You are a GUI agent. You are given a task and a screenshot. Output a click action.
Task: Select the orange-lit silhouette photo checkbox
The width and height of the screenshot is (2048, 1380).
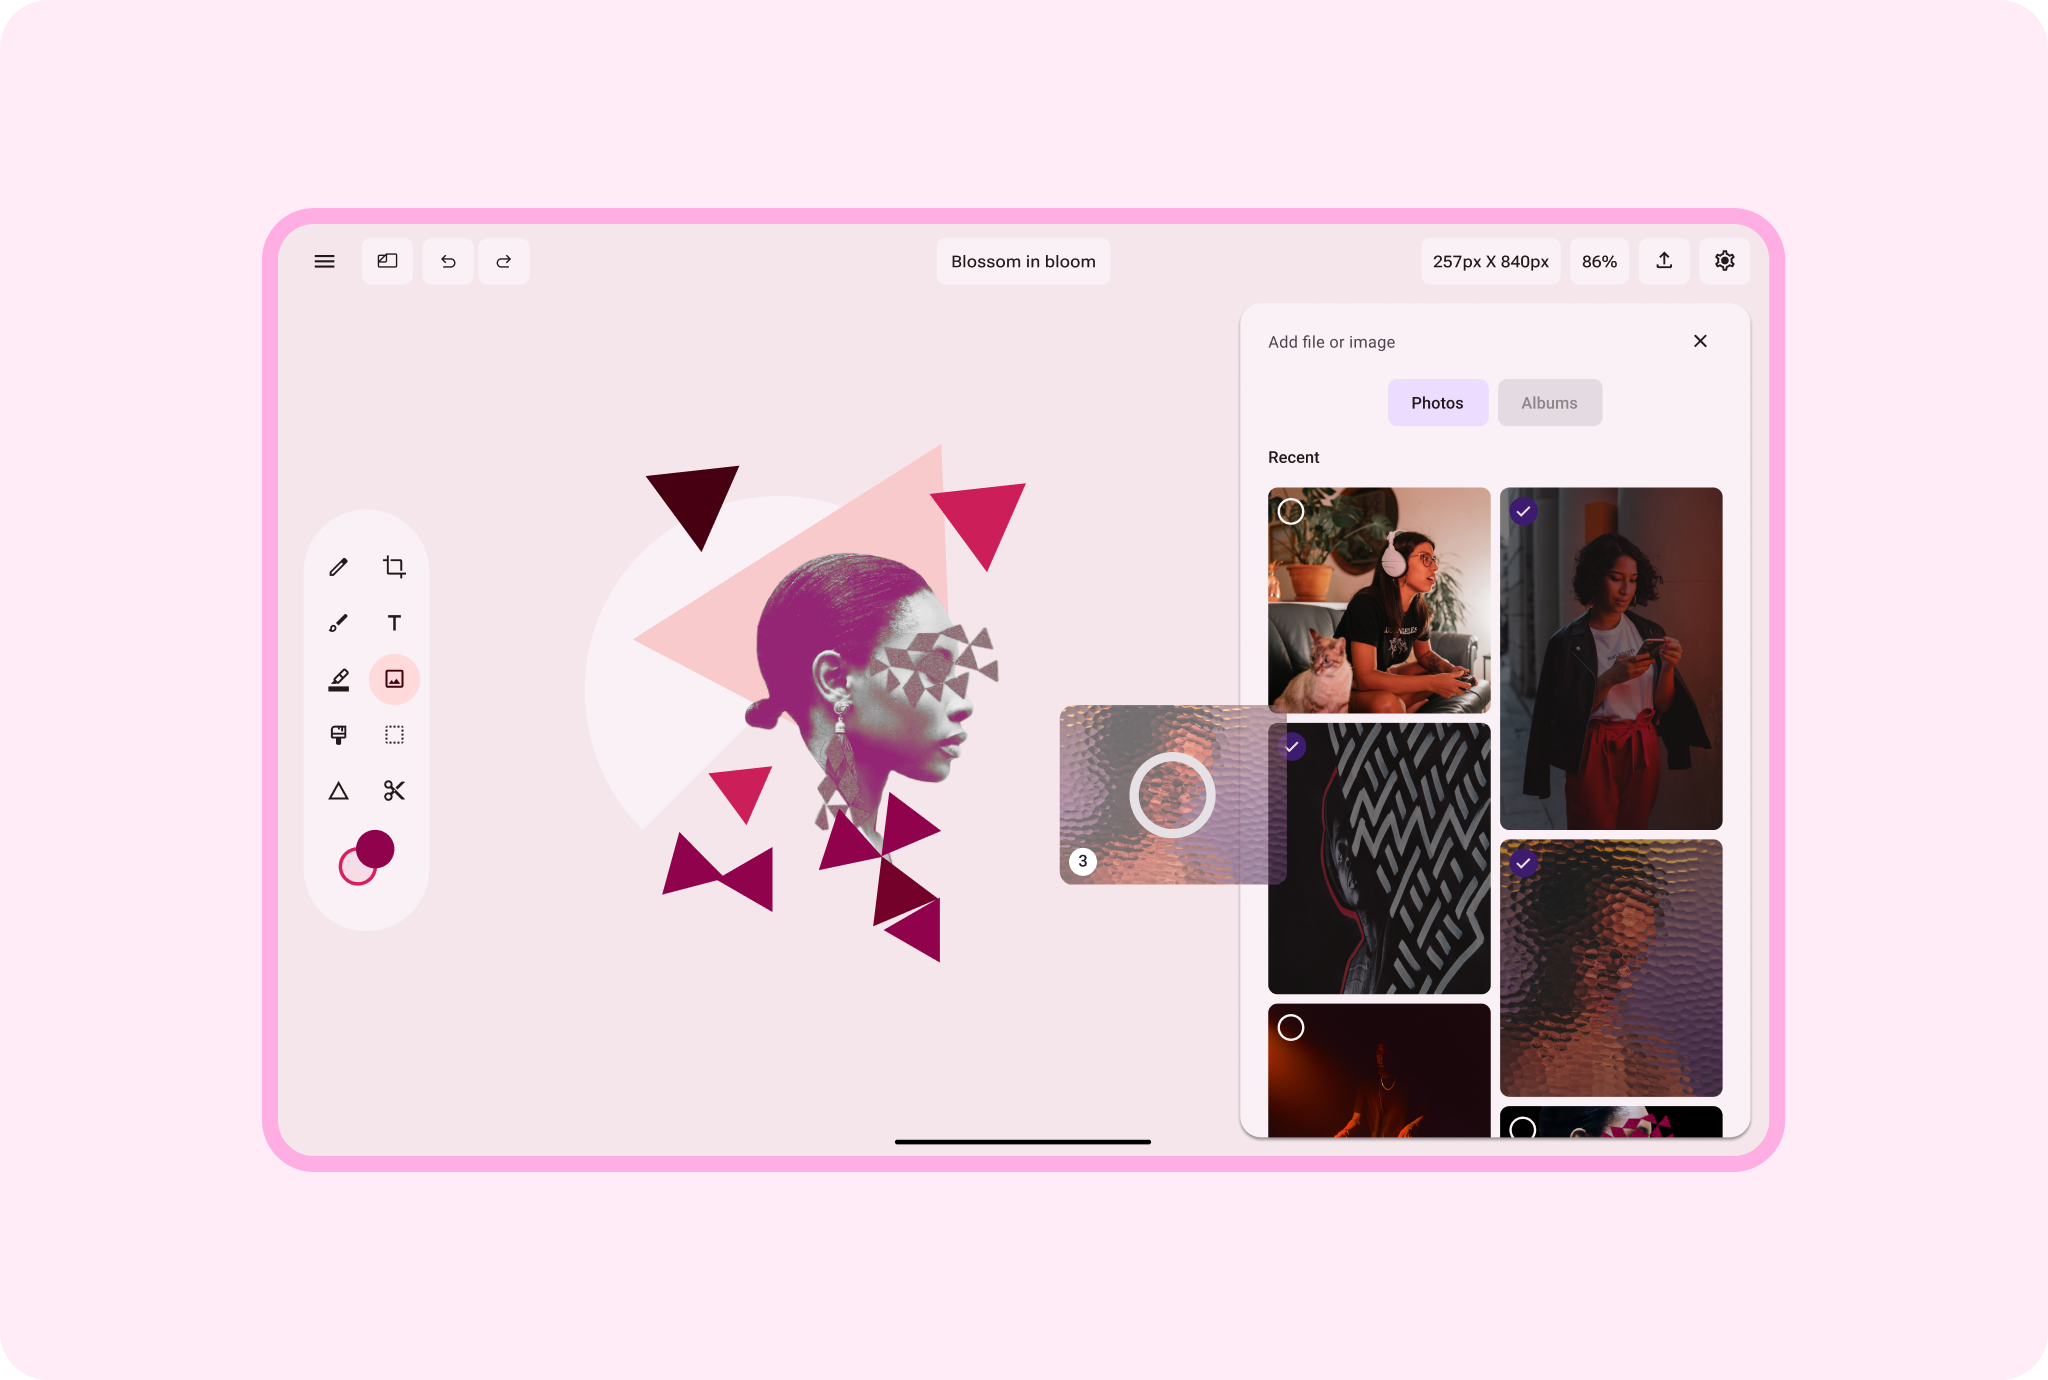(1291, 1028)
